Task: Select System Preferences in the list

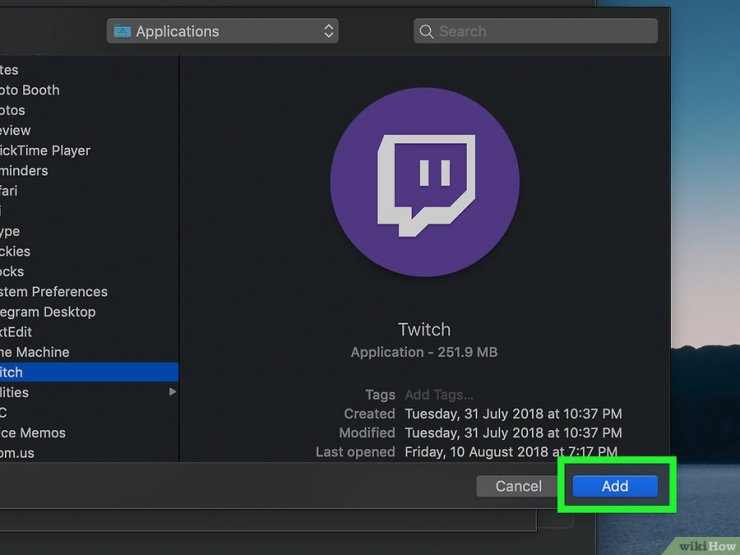Action: [x=89, y=292]
